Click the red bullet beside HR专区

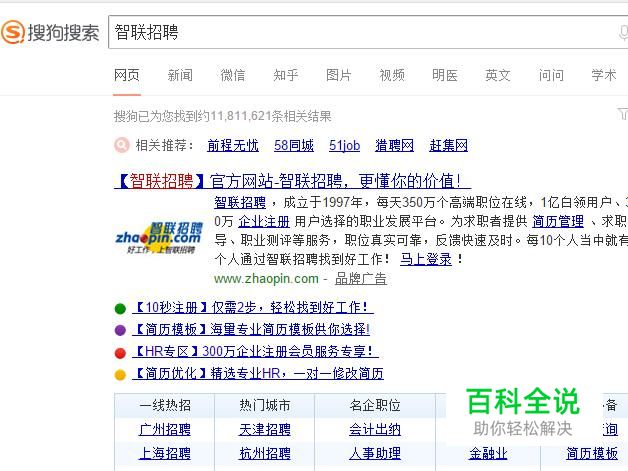point(120,353)
